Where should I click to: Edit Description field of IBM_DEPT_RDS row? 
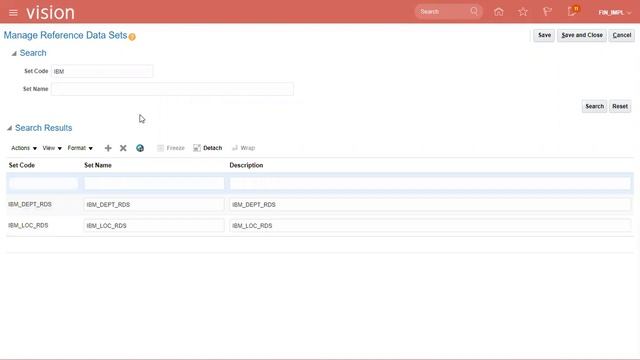coord(430,204)
